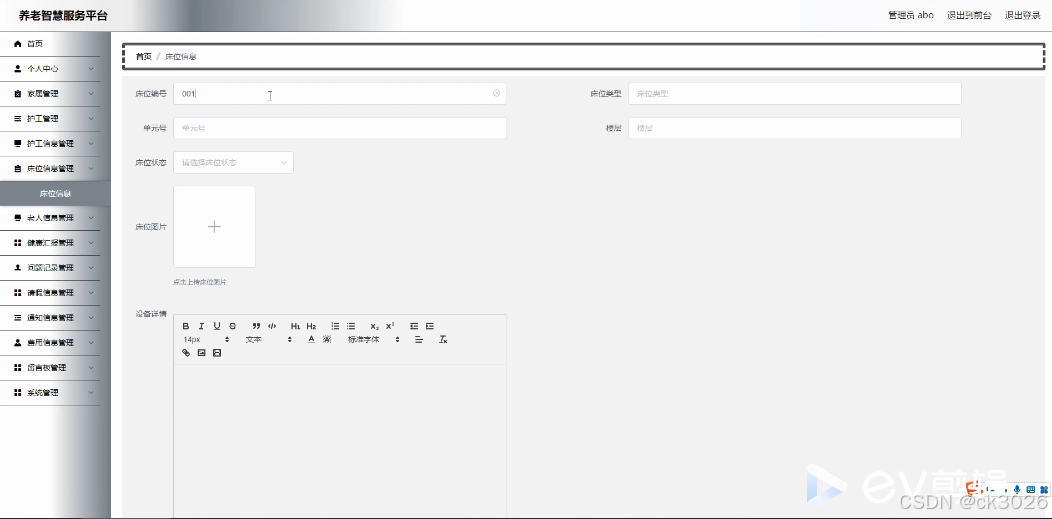This screenshot has width=1052, height=519.
Task: Focus the 楼层 input field
Action: coord(794,128)
